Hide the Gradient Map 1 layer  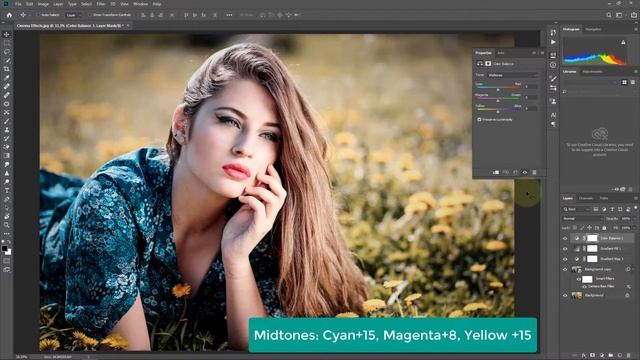tap(565, 259)
